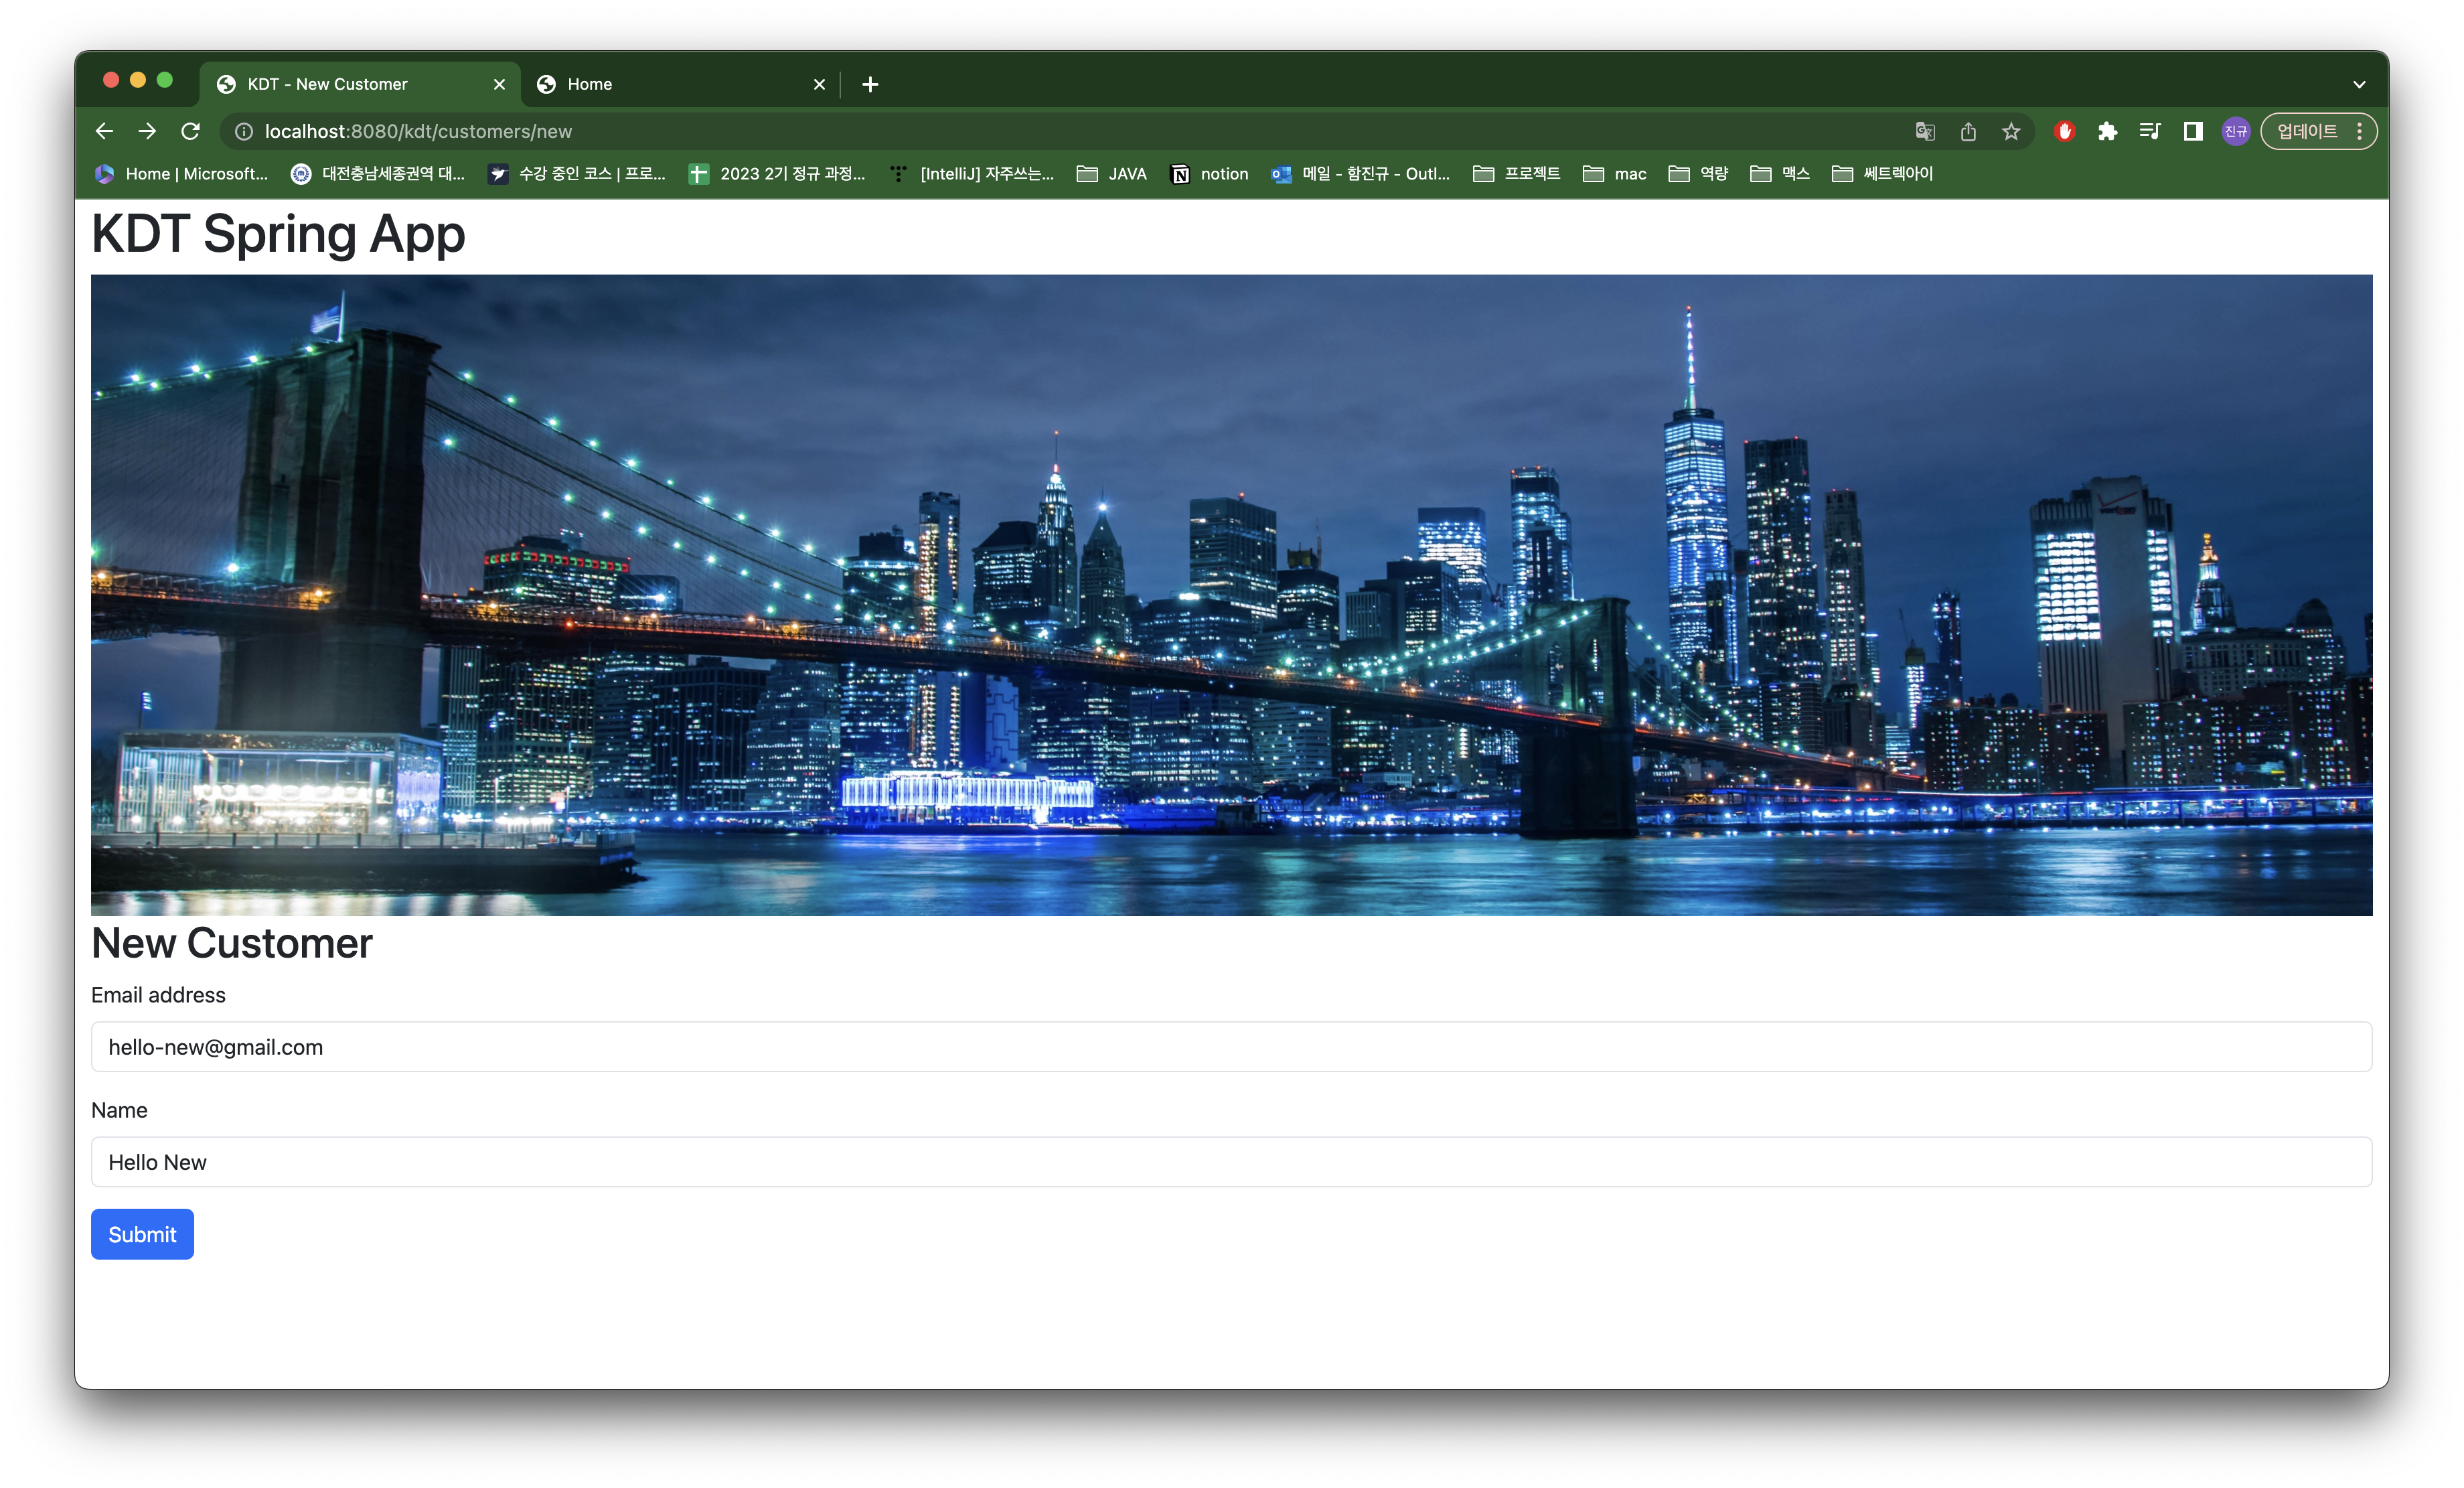Open the notion bookmark

click(1210, 174)
